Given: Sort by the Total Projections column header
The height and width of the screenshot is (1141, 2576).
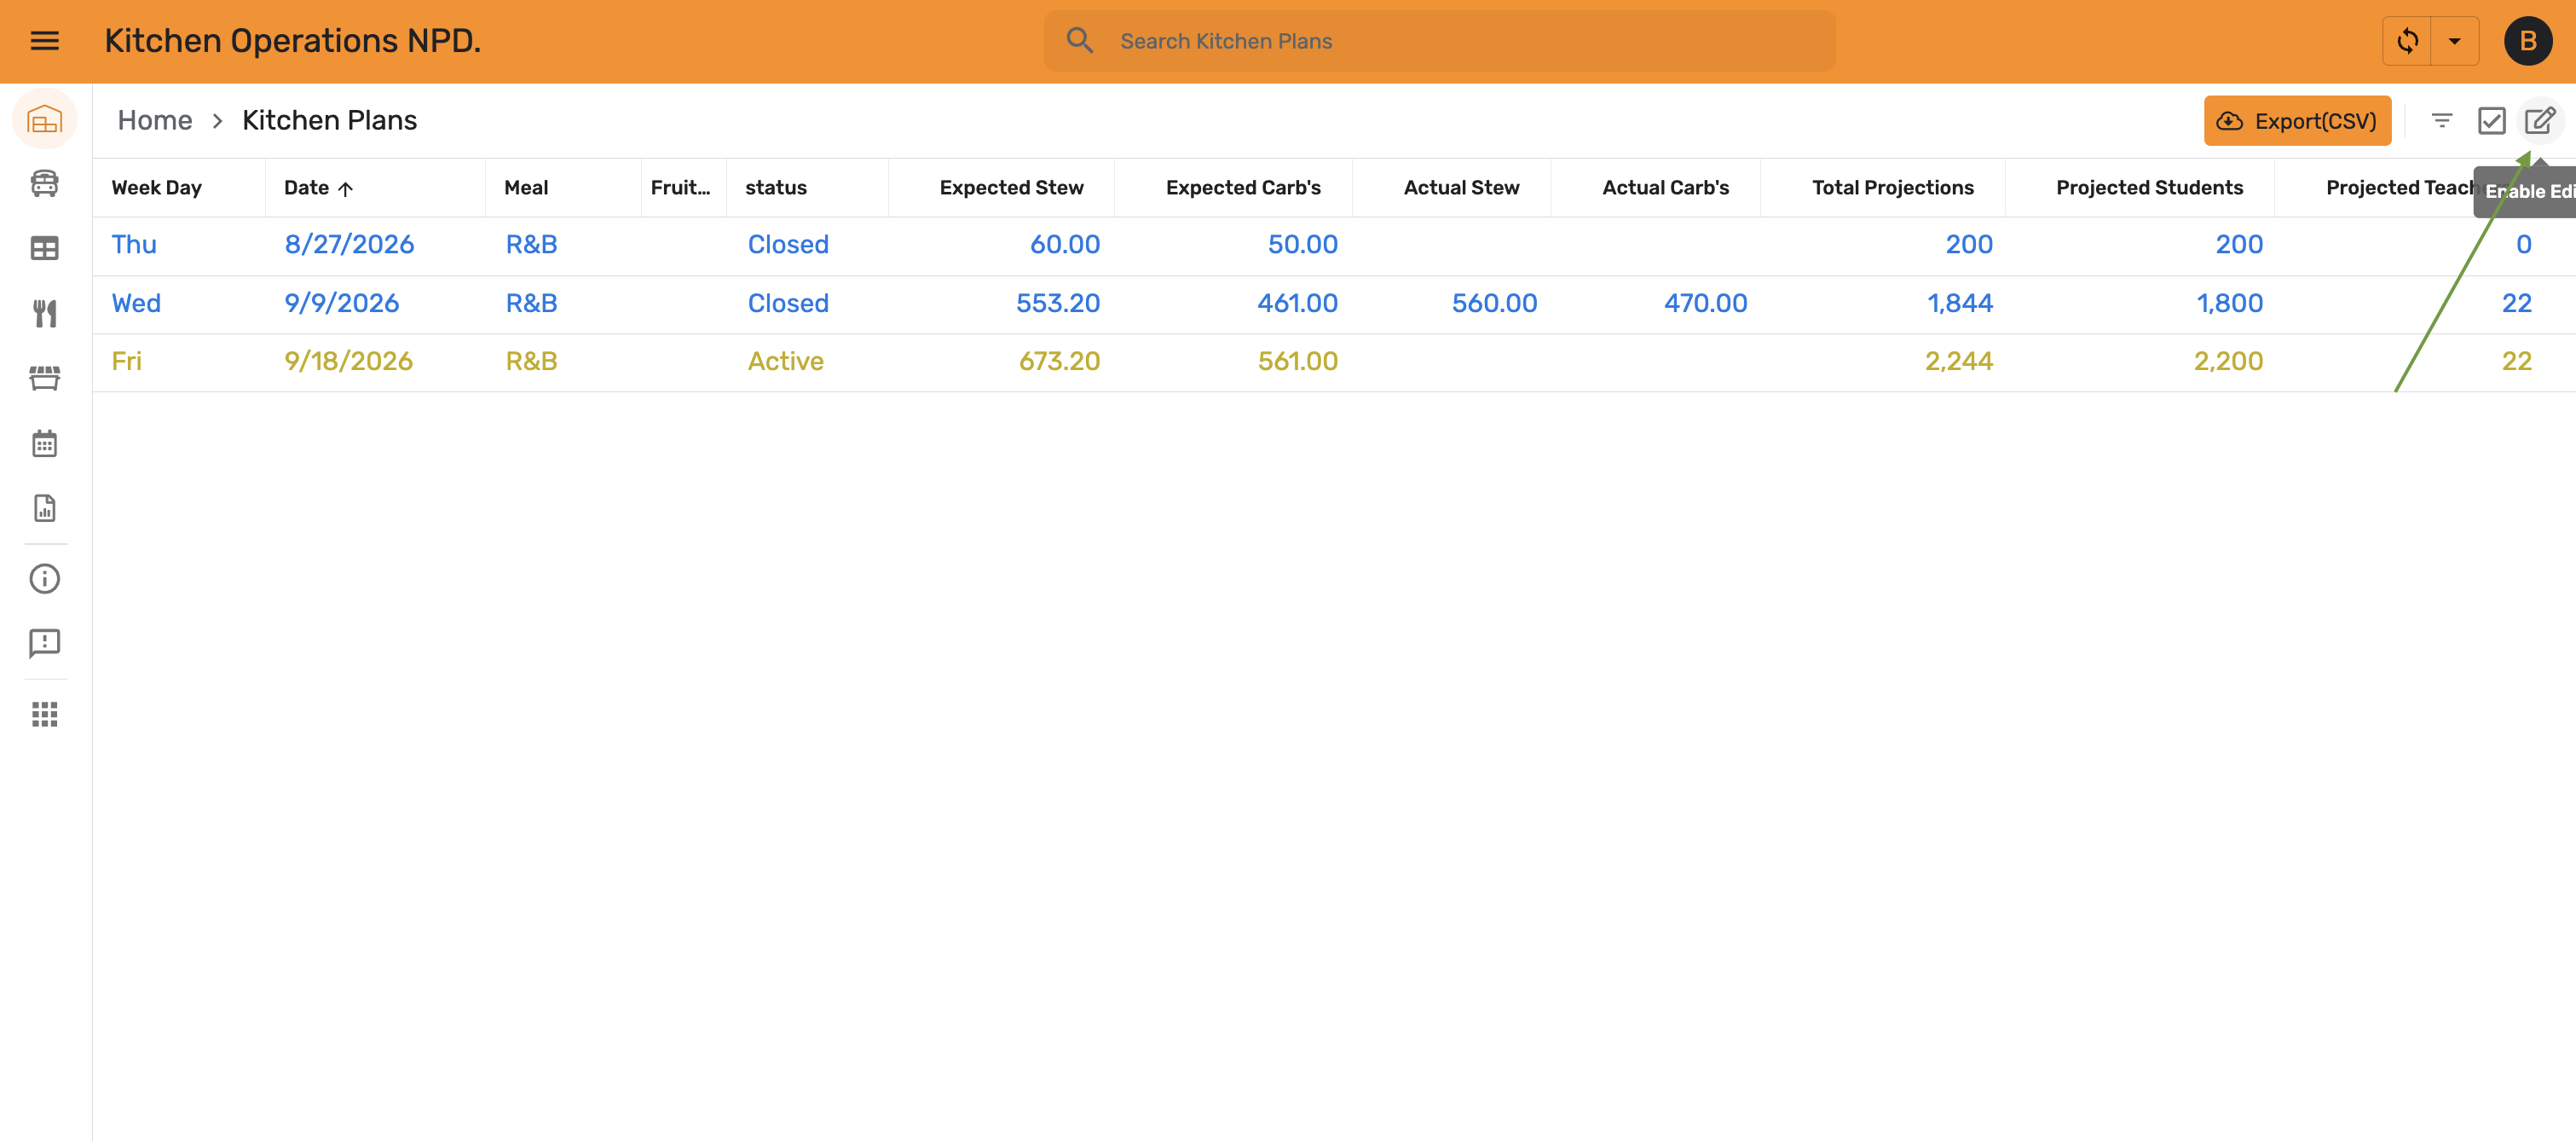Looking at the screenshot, I should click(x=1892, y=188).
